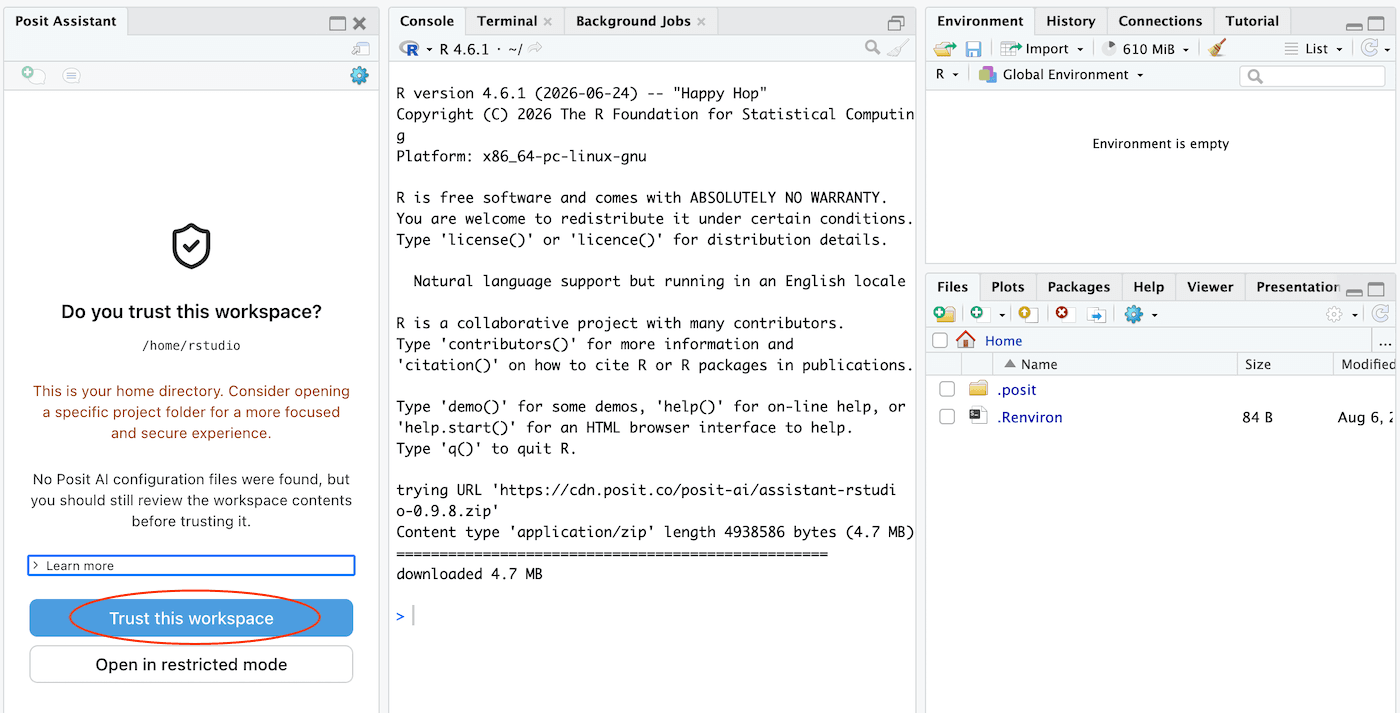Image resolution: width=1400 pixels, height=713 pixels.
Task: Open the Connections tab
Action: 1160,21
